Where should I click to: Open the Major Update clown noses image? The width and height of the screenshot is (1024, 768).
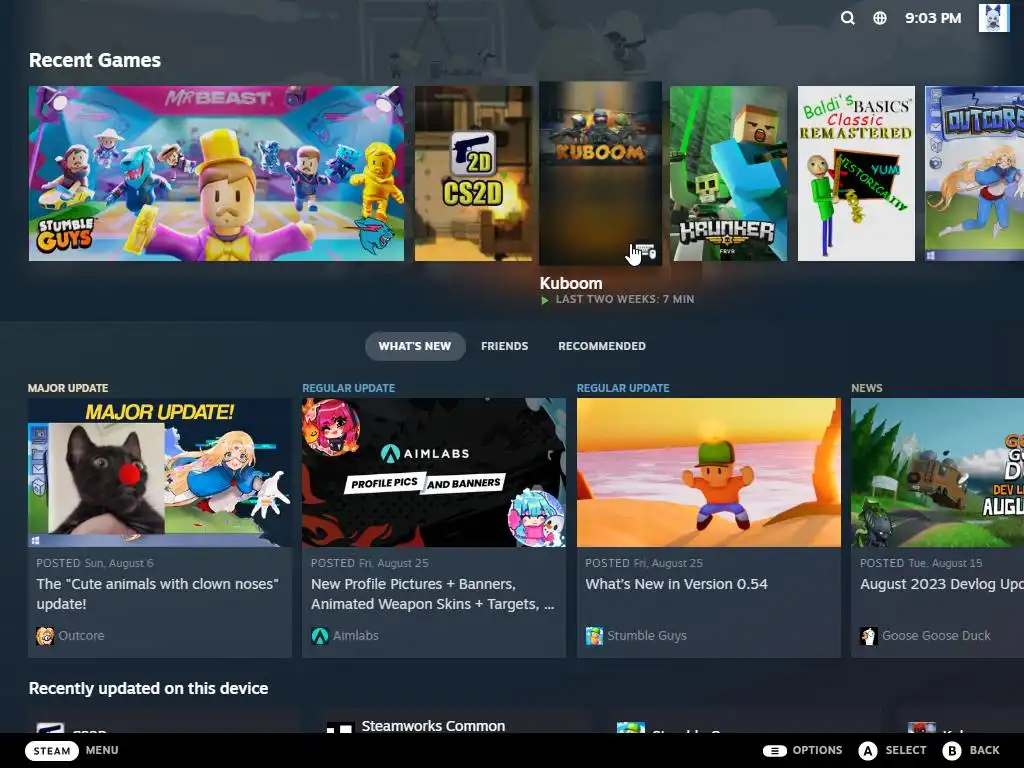pyautogui.click(x=159, y=472)
